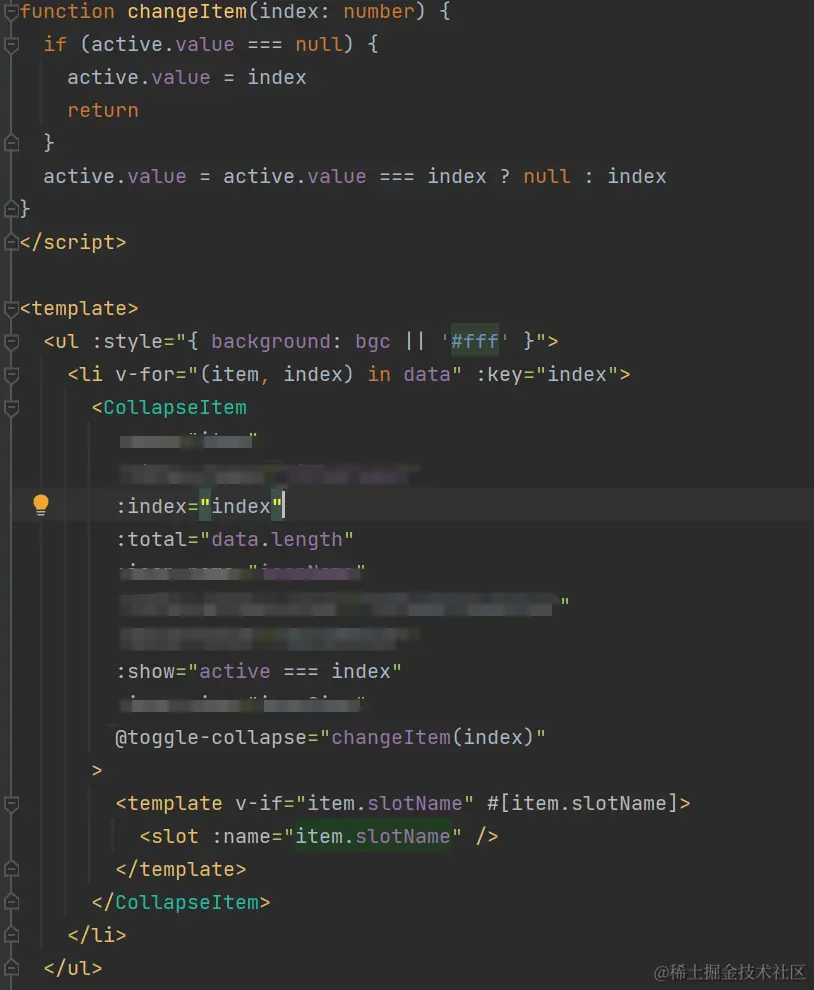Collapse the changeItem function fold marker
The width and height of the screenshot is (814, 990).
pyautogui.click(x=11, y=11)
